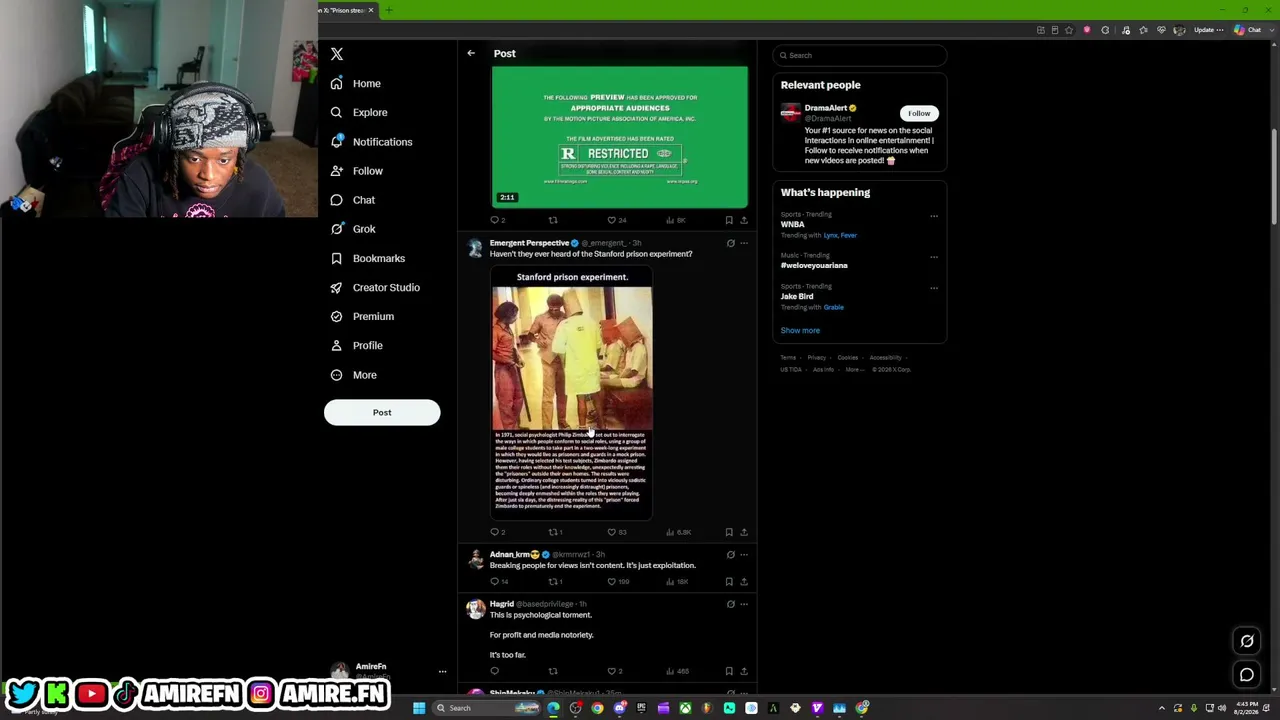This screenshot has height=720, width=1280.
Task: Open the Copilot Chat button
Action: pos(1247,30)
